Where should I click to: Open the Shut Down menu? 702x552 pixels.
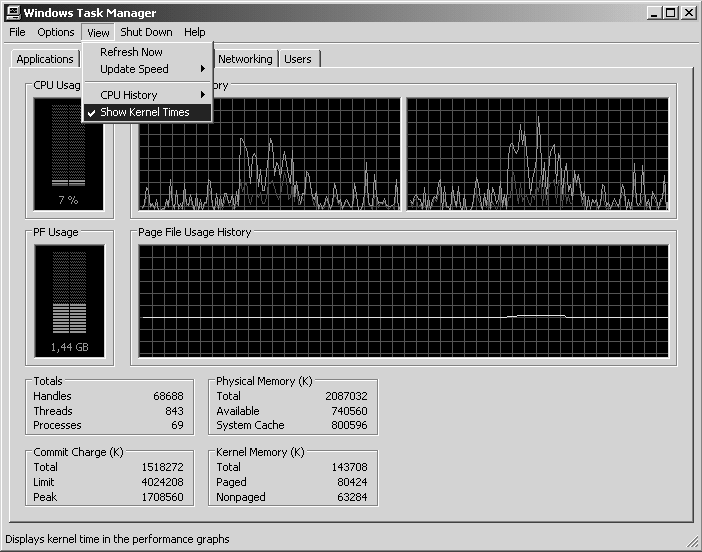146,32
